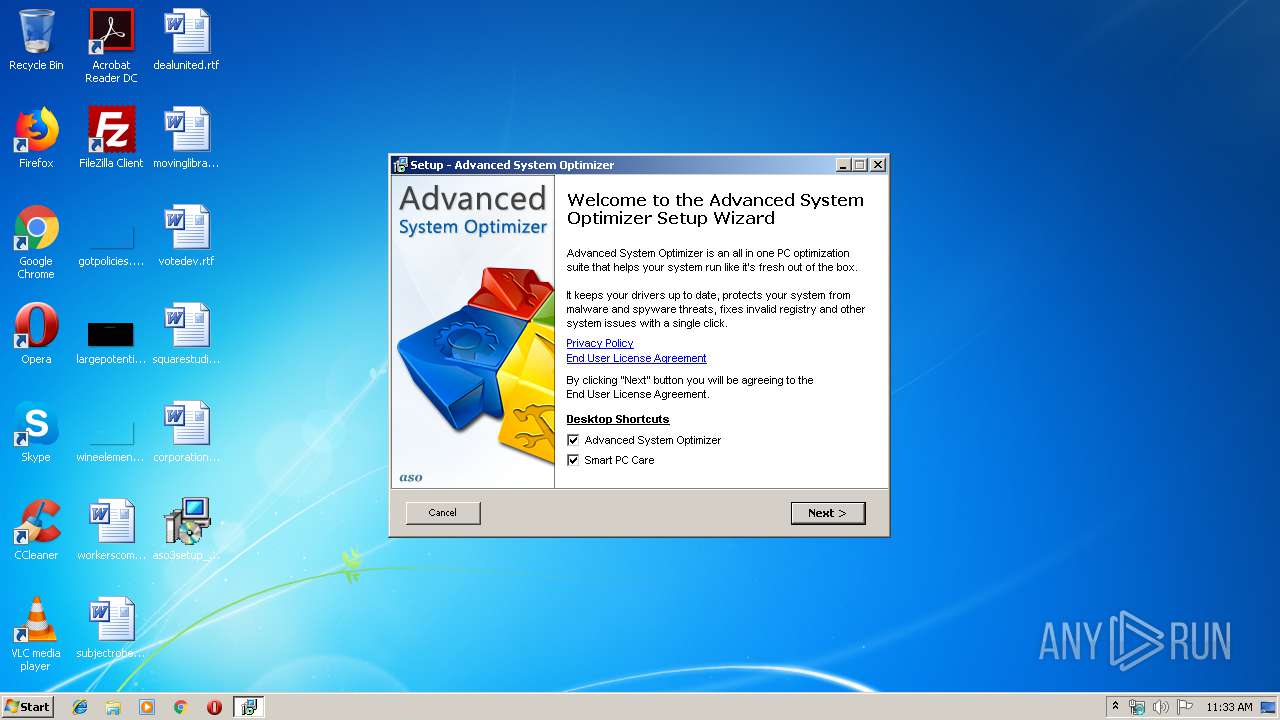
Task: Launch the FileZilla Client desktop shortcut
Action: 111,138
